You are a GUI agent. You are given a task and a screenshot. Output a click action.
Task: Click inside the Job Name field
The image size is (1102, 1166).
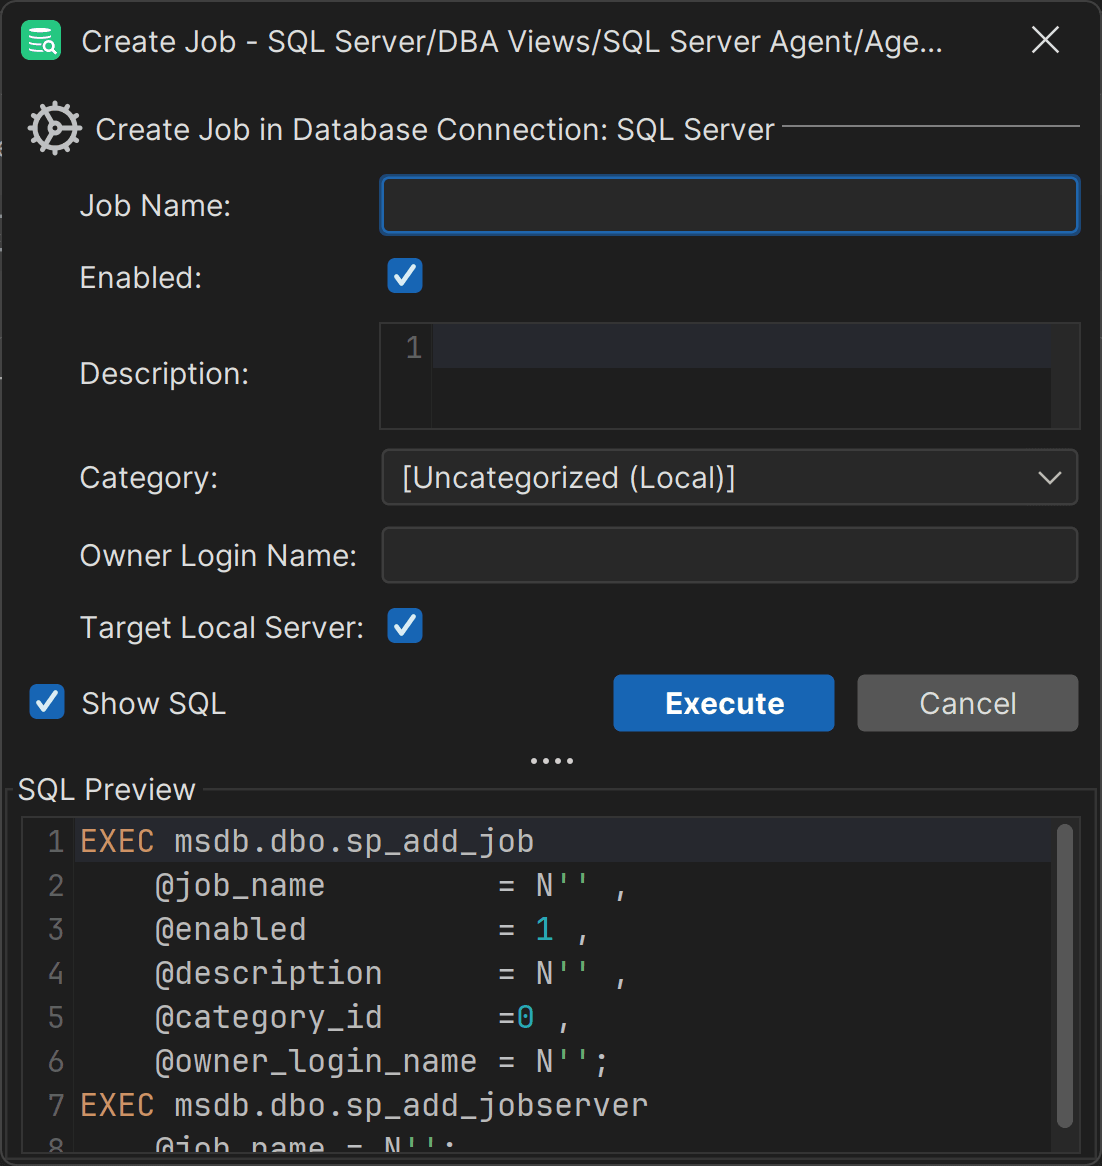click(x=729, y=205)
